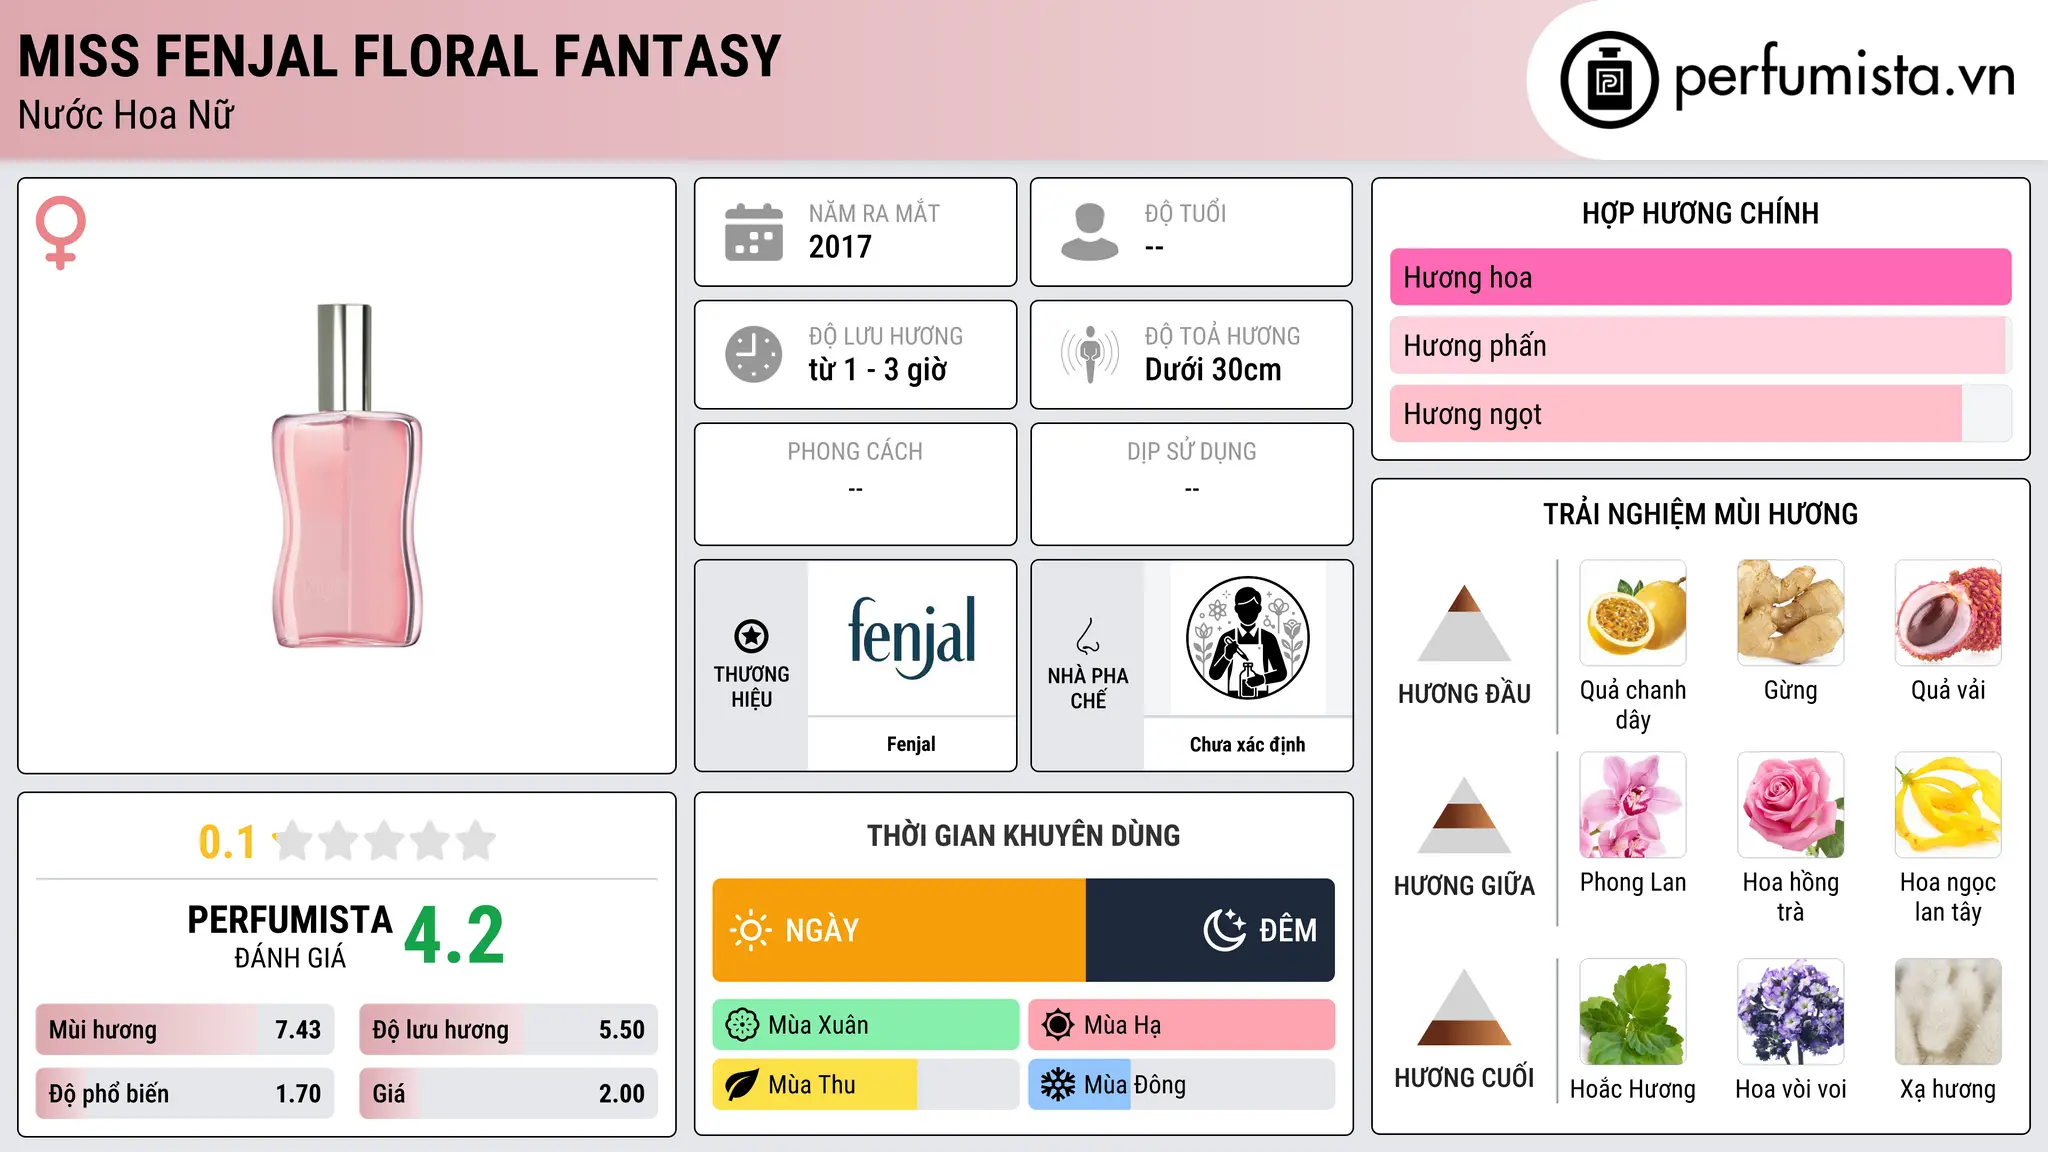The height and width of the screenshot is (1152, 2048).
Task: Open the Xạ hương musk image
Action: pos(1948,1012)
